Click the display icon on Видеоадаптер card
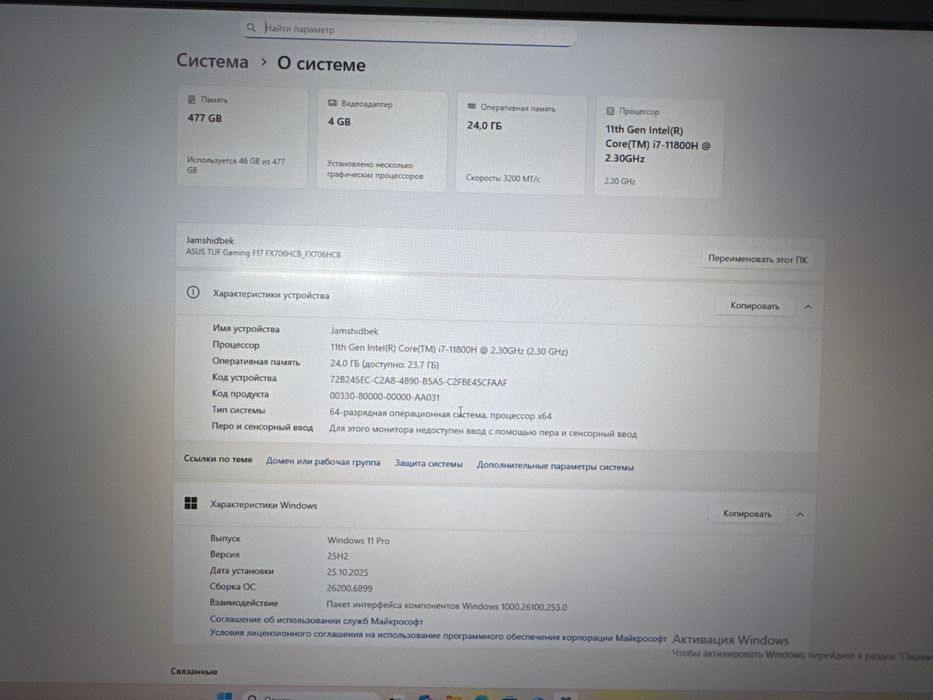Viewport: 933px width, 700px height. coord(333,103)
